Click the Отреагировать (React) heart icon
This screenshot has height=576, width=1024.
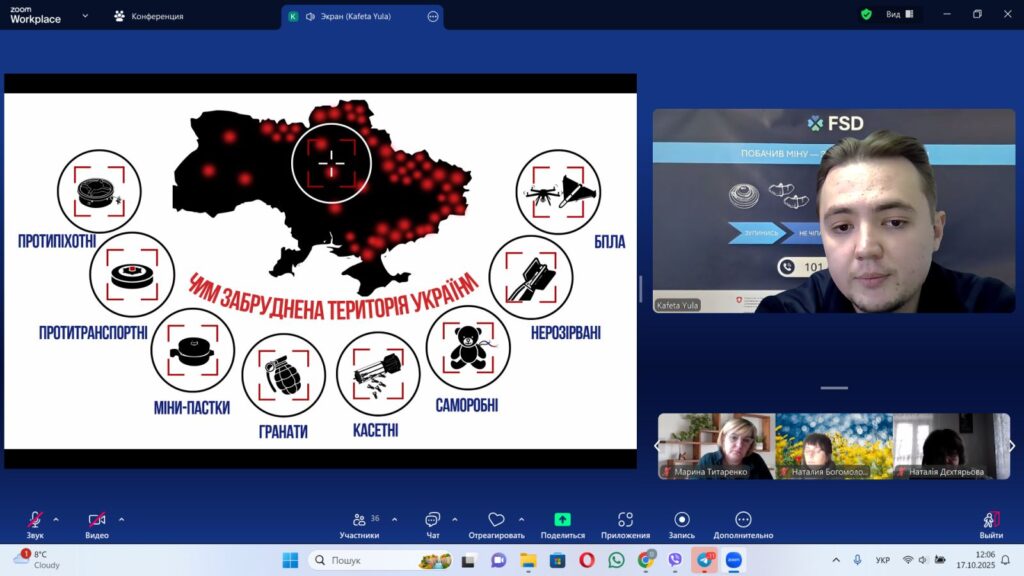click(x=496, y=521)
